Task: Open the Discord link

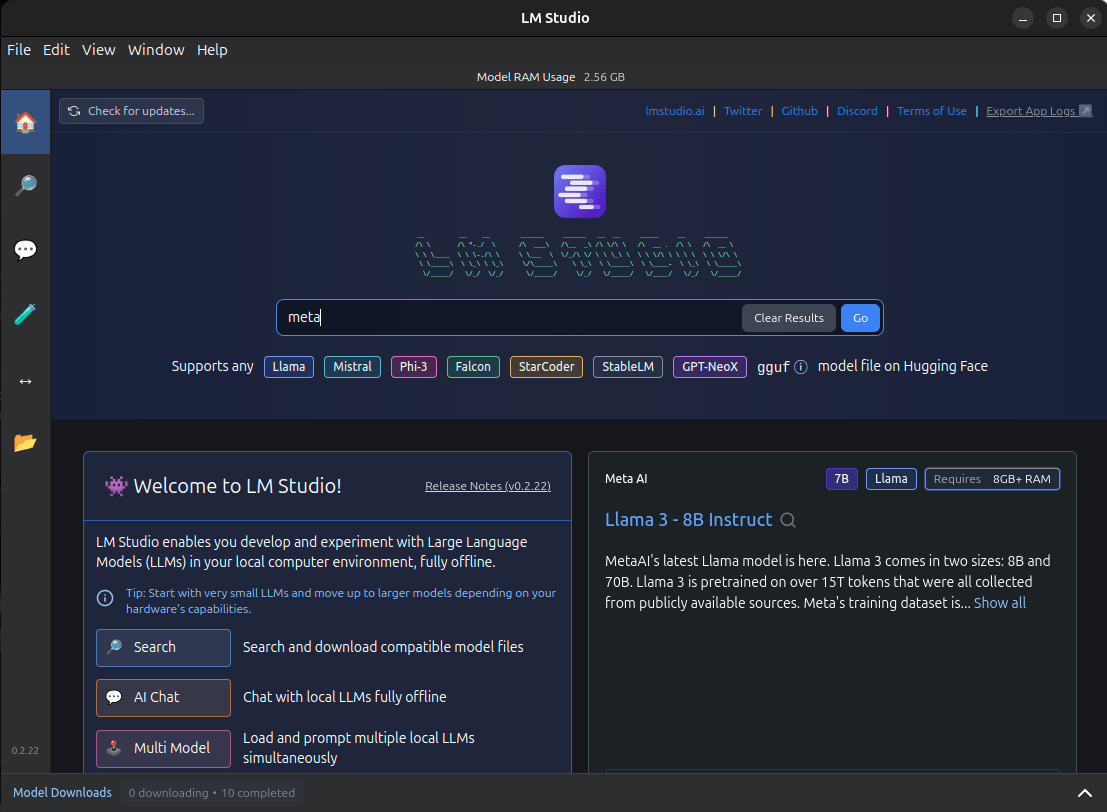Action: [x=857, y=111]
